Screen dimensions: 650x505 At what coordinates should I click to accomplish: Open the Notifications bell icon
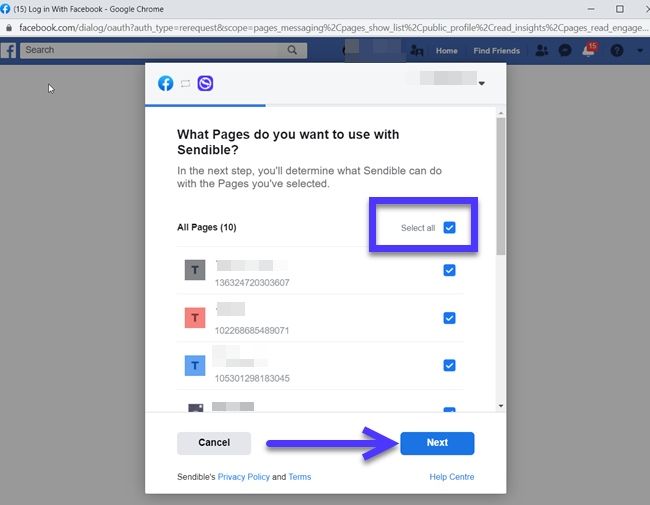tap(589, 50)
